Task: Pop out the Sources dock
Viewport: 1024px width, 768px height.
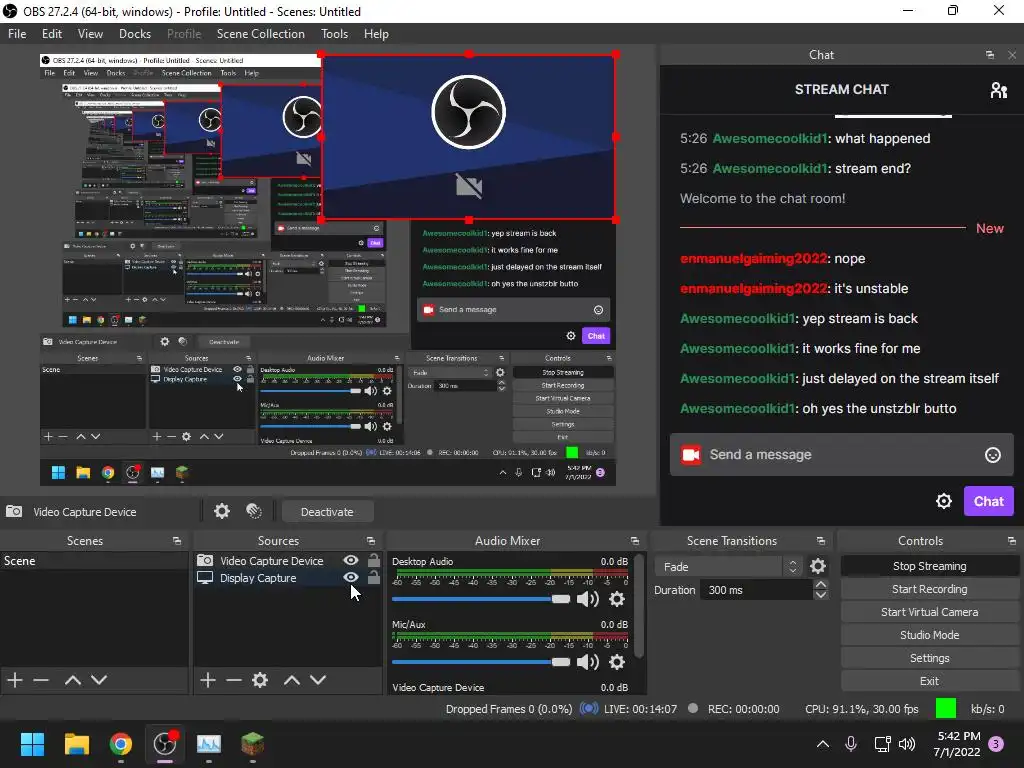Action: pyautogui.click(x=370, y=541)
